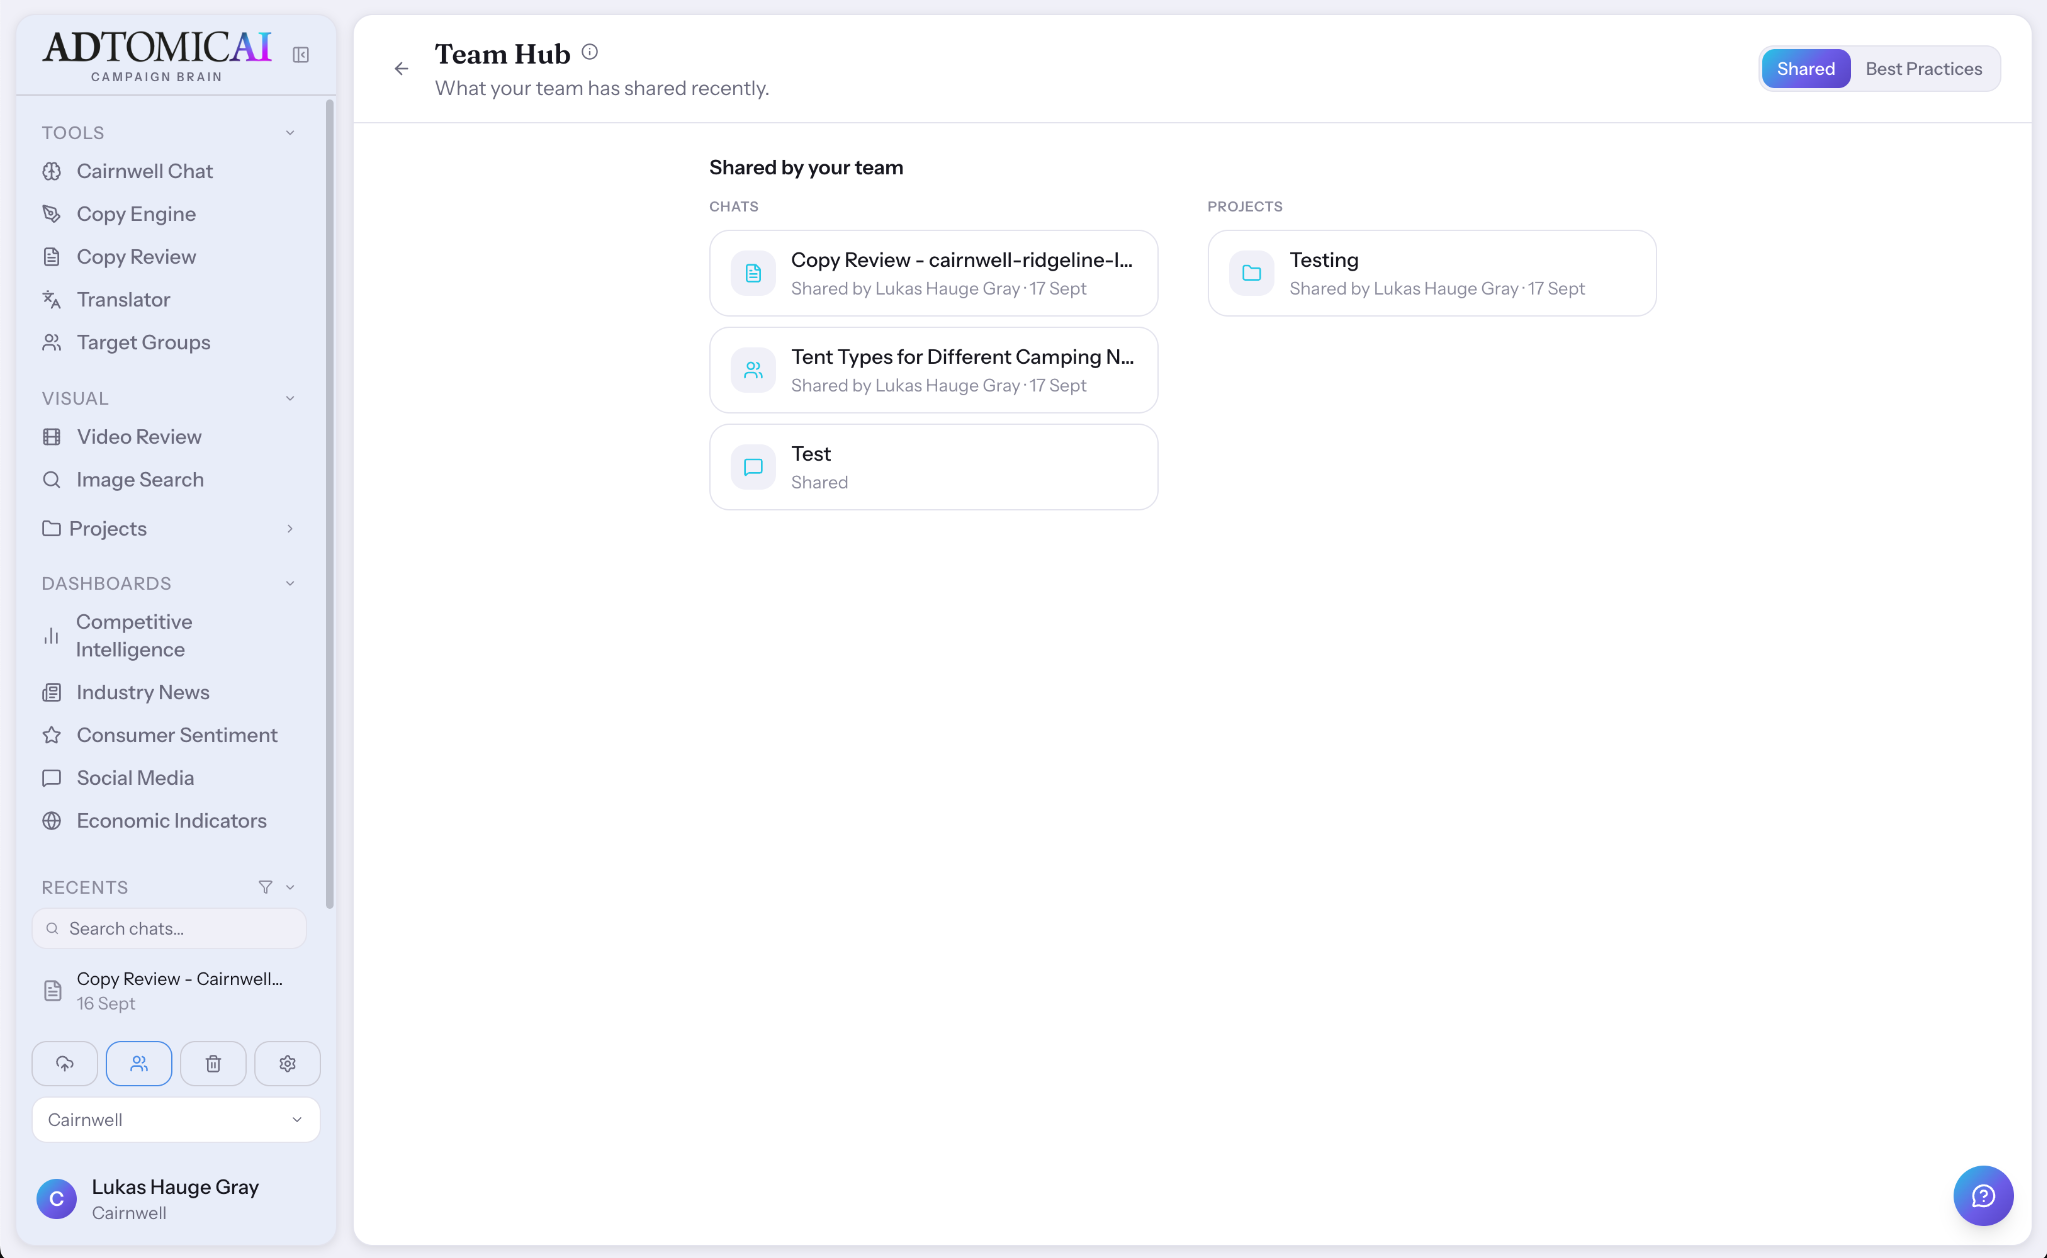Open the Testing shared project
Viewport: 2047px width, 1258px height.
[1431, 273]
